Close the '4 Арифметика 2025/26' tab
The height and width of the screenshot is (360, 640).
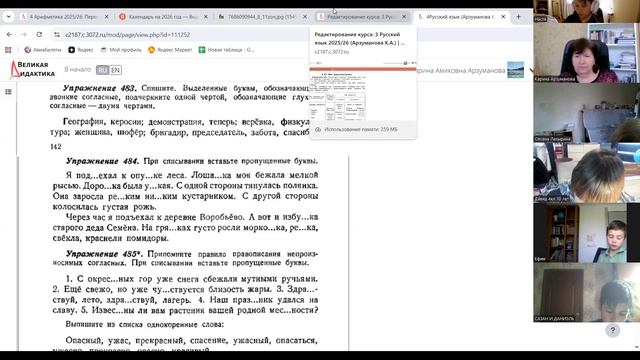107,17
